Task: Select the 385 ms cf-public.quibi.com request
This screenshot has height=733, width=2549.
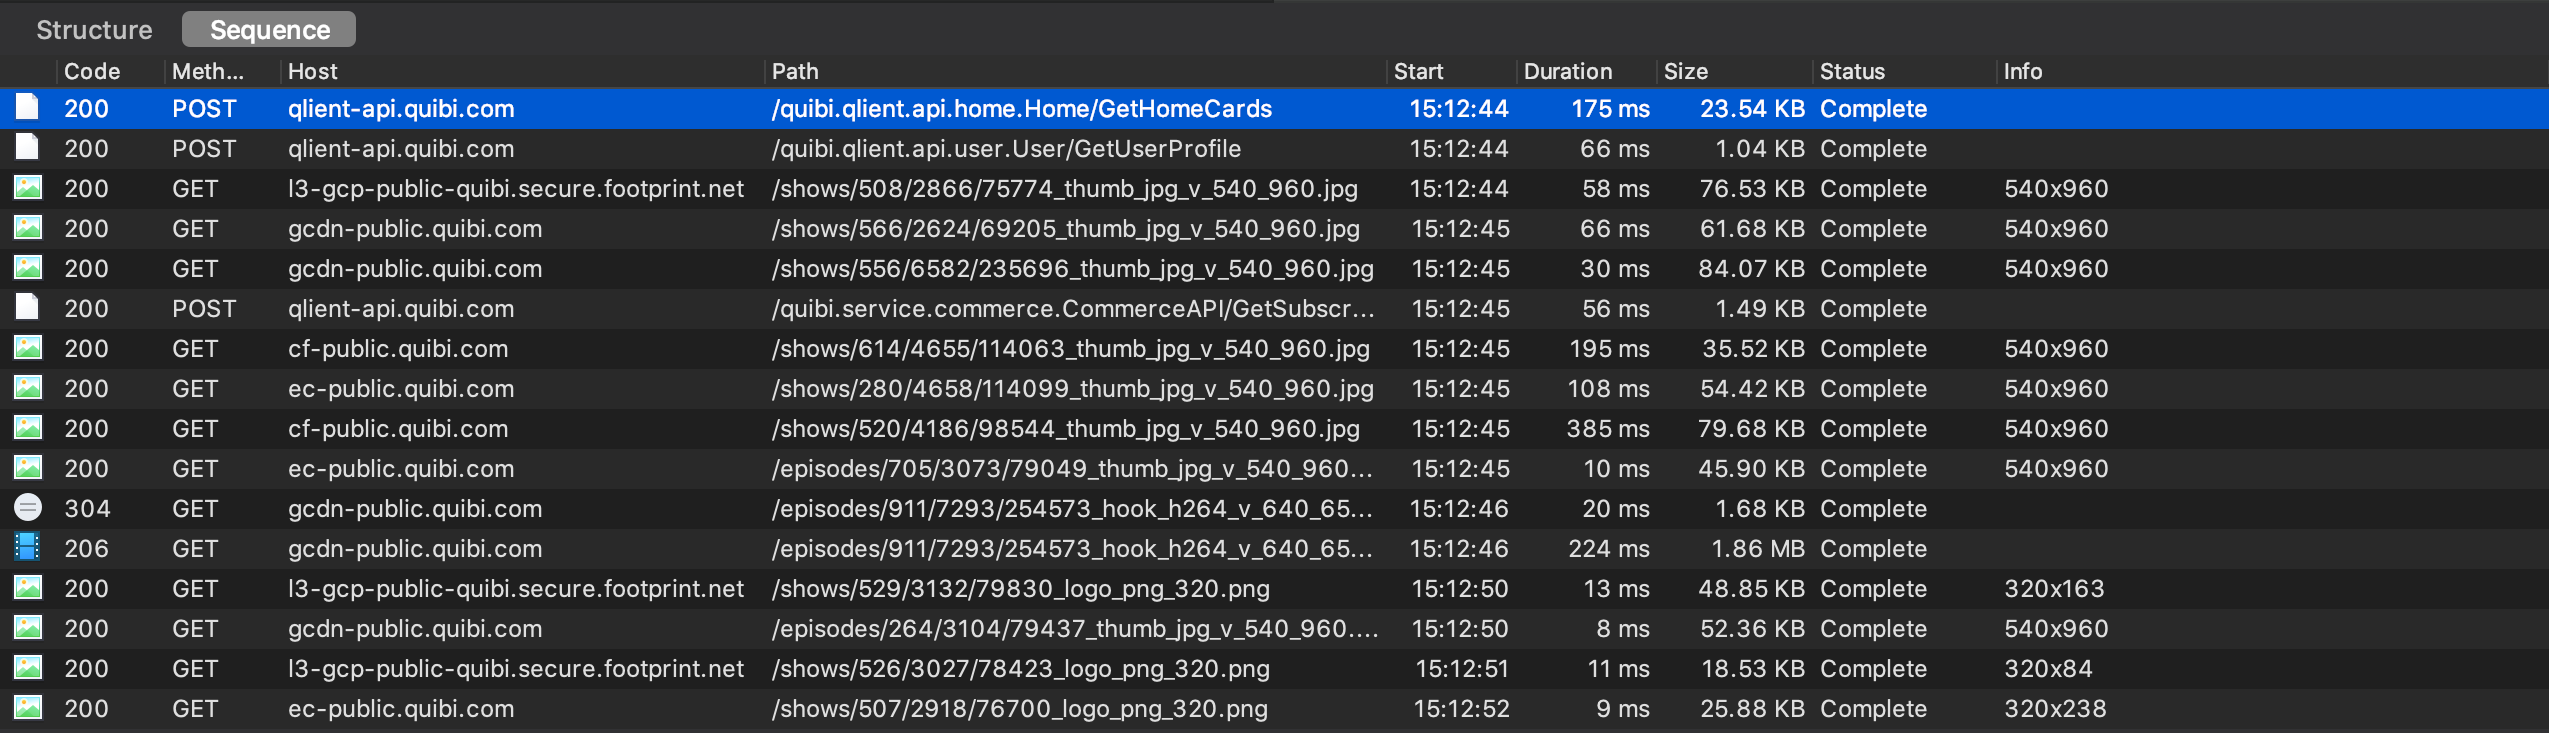Action: click(1274, 428)
